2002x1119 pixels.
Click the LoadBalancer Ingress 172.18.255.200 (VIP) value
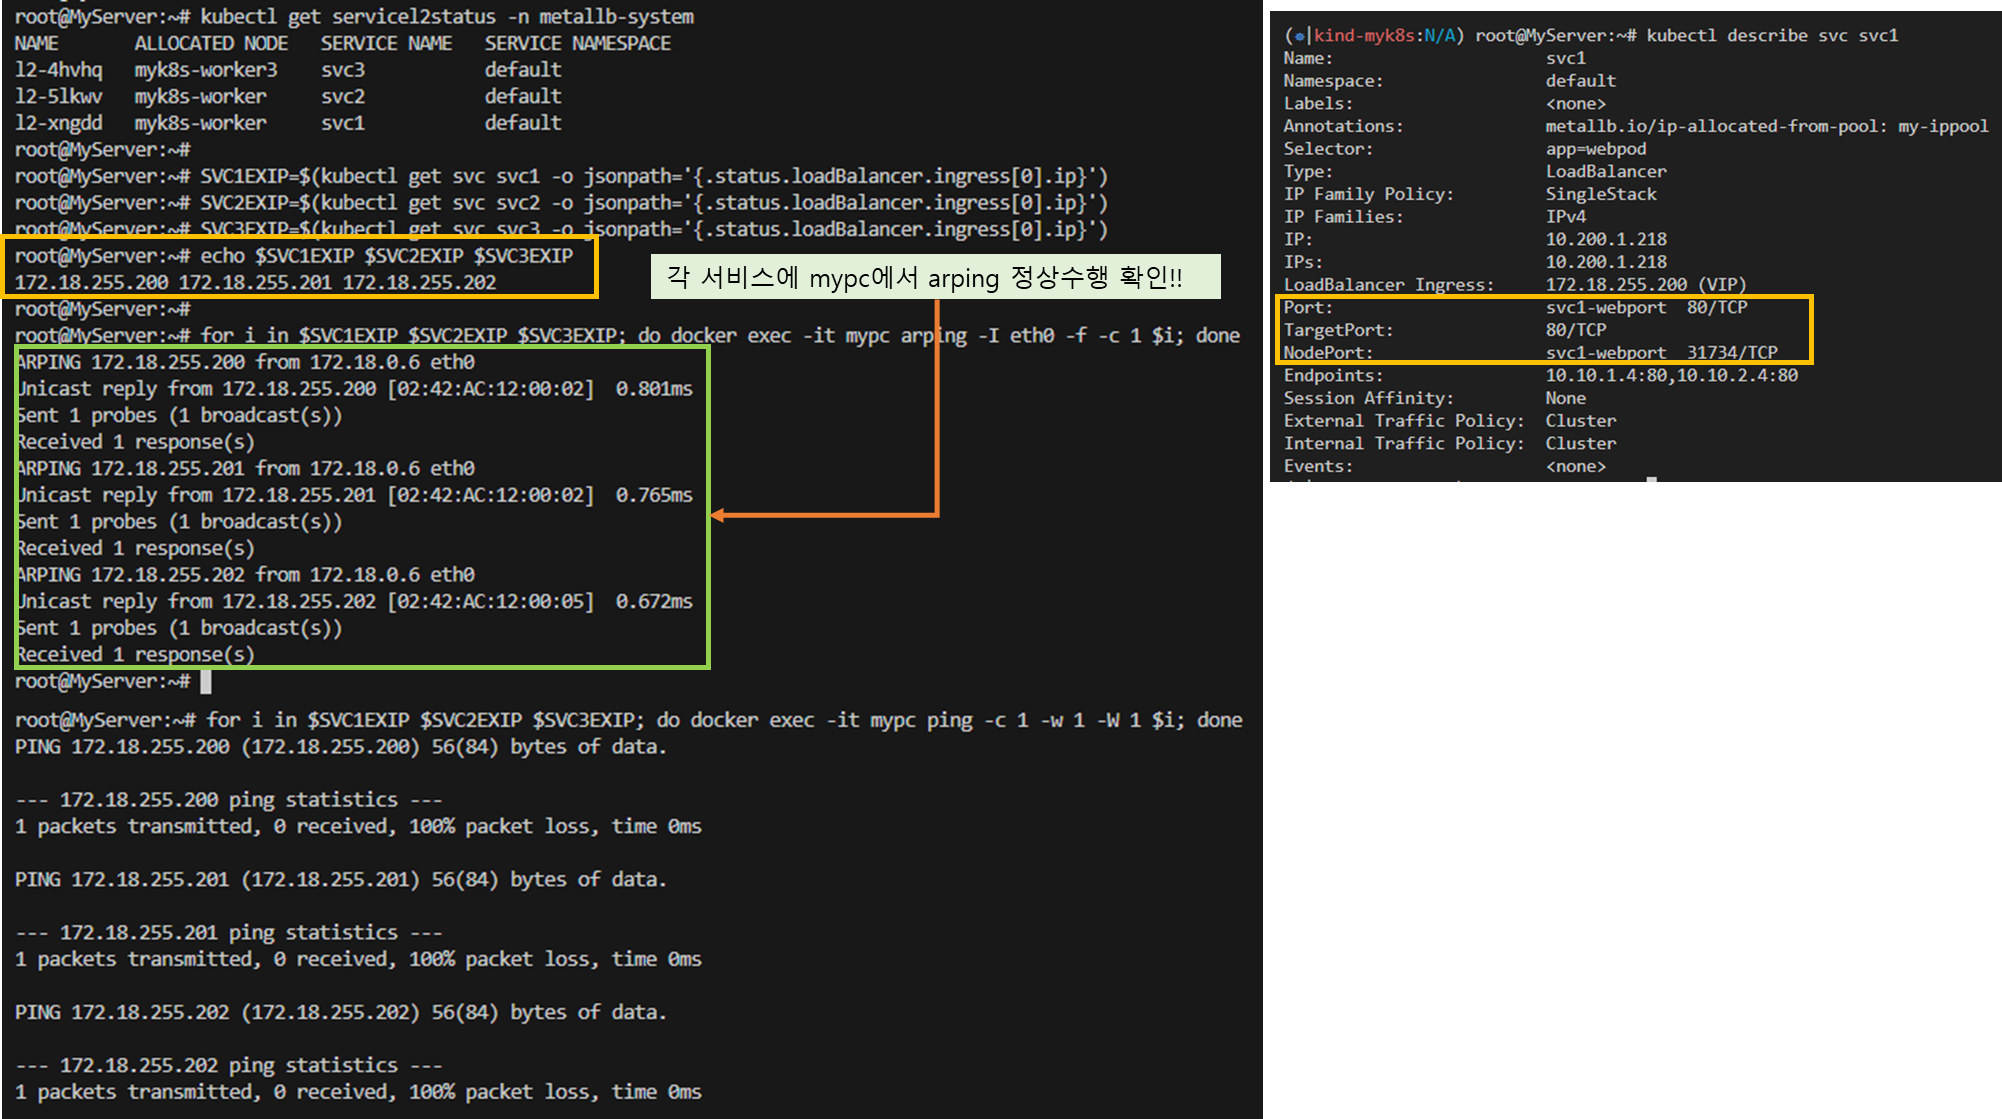[1645, 285]
